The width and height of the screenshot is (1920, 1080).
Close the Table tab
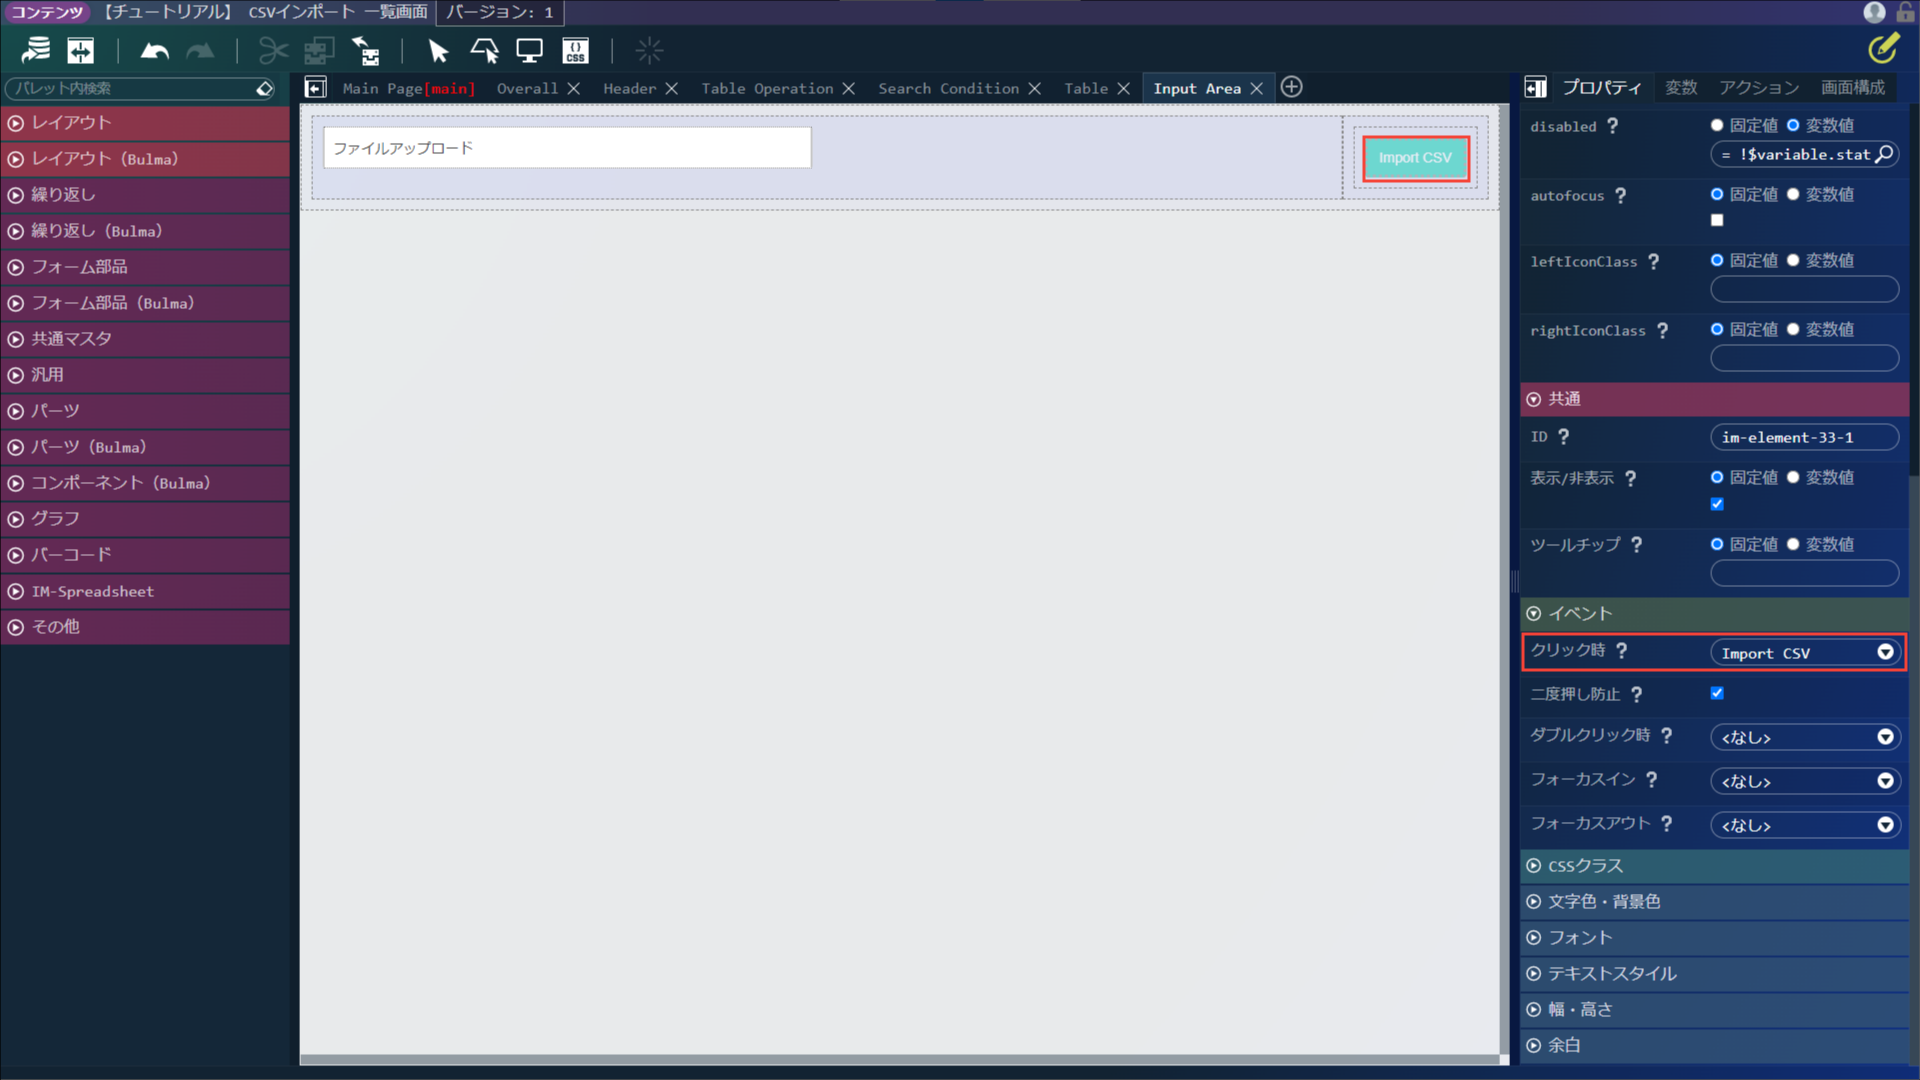[1124, 88]
